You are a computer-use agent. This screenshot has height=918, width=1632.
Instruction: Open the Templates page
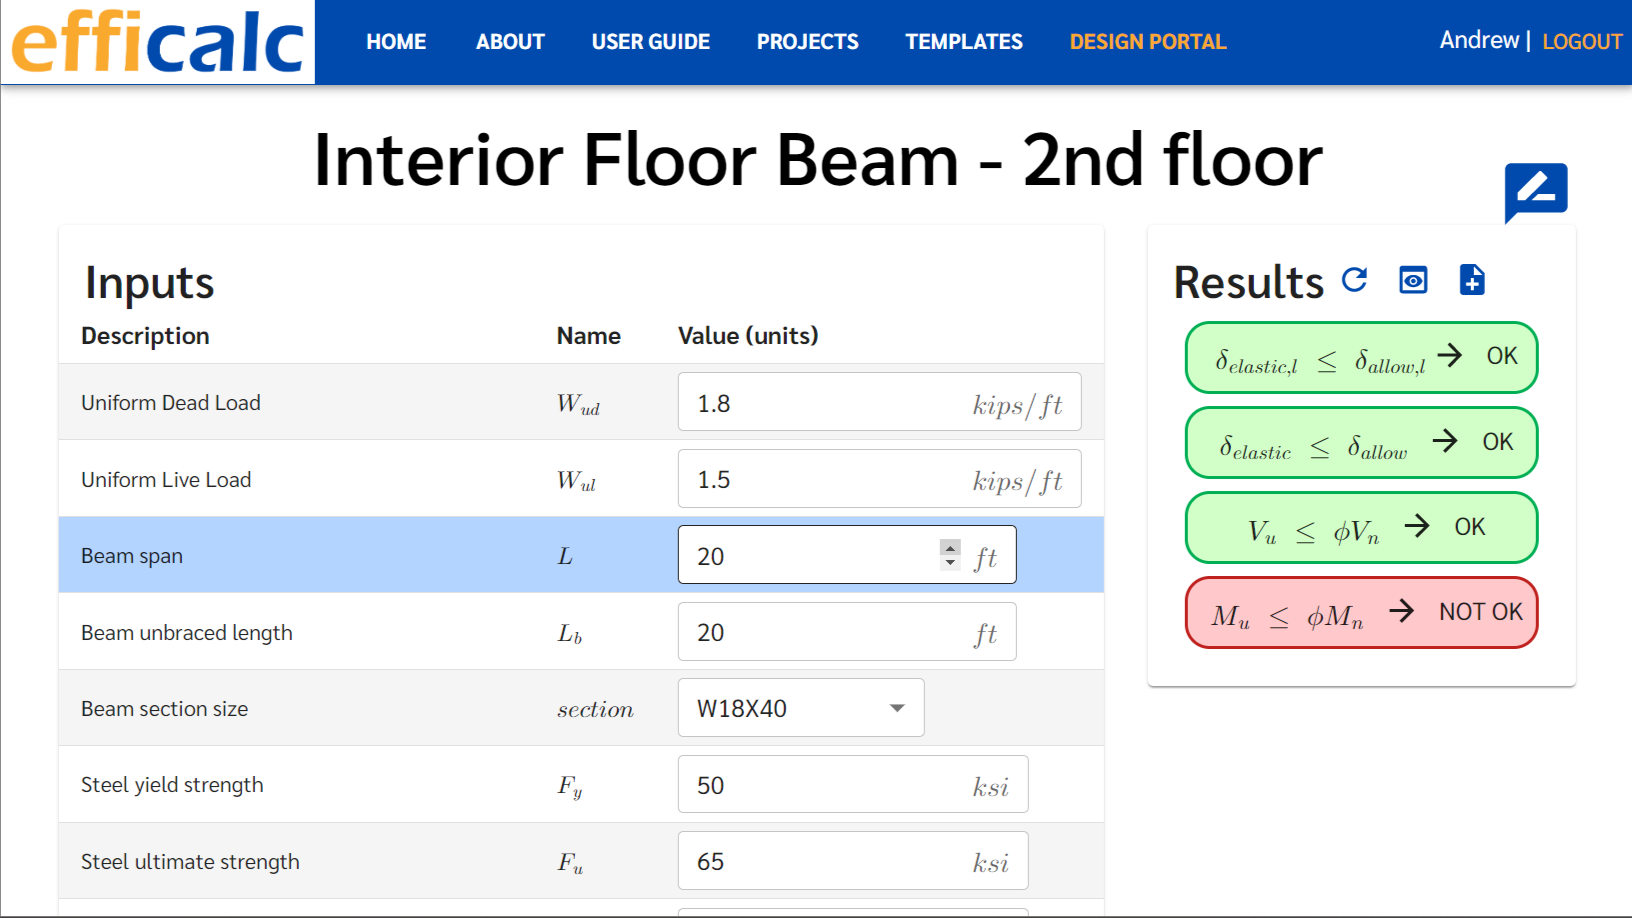click(x=964, y=42)
